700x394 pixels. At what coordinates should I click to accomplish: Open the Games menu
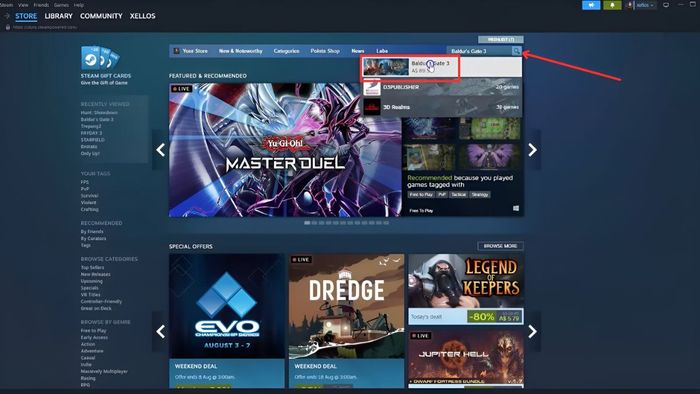[x=61, y=5]
